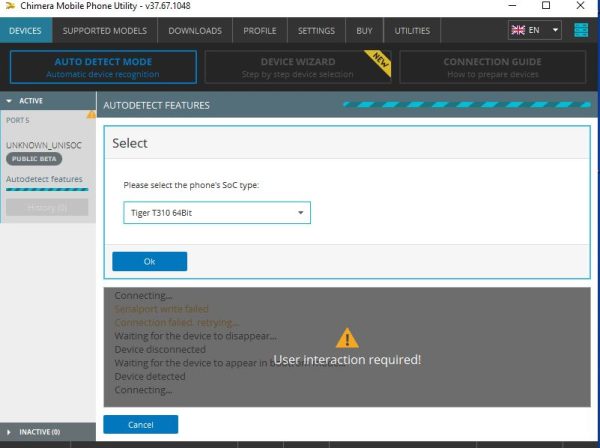Image resolution: width=600 pixels, height=448 pixels.
Task: Click the 'Device detected' log line
Action: pyautogui.click(x=150, y=376)
